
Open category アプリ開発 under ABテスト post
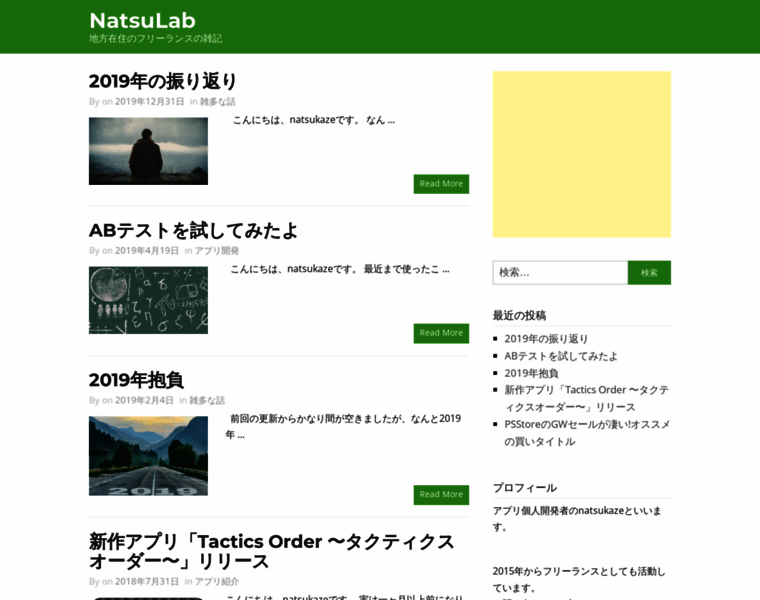tap(217, 251)
